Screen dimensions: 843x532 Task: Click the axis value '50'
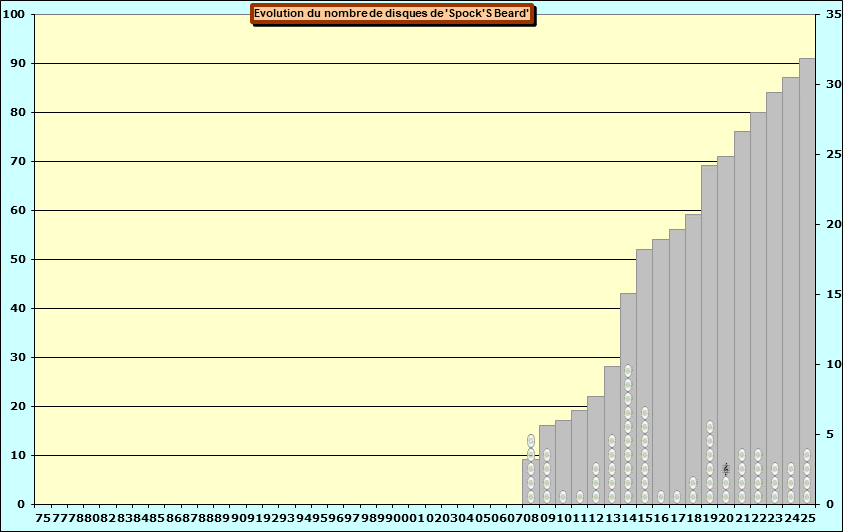pyautogui.click(x=18, y=259)
